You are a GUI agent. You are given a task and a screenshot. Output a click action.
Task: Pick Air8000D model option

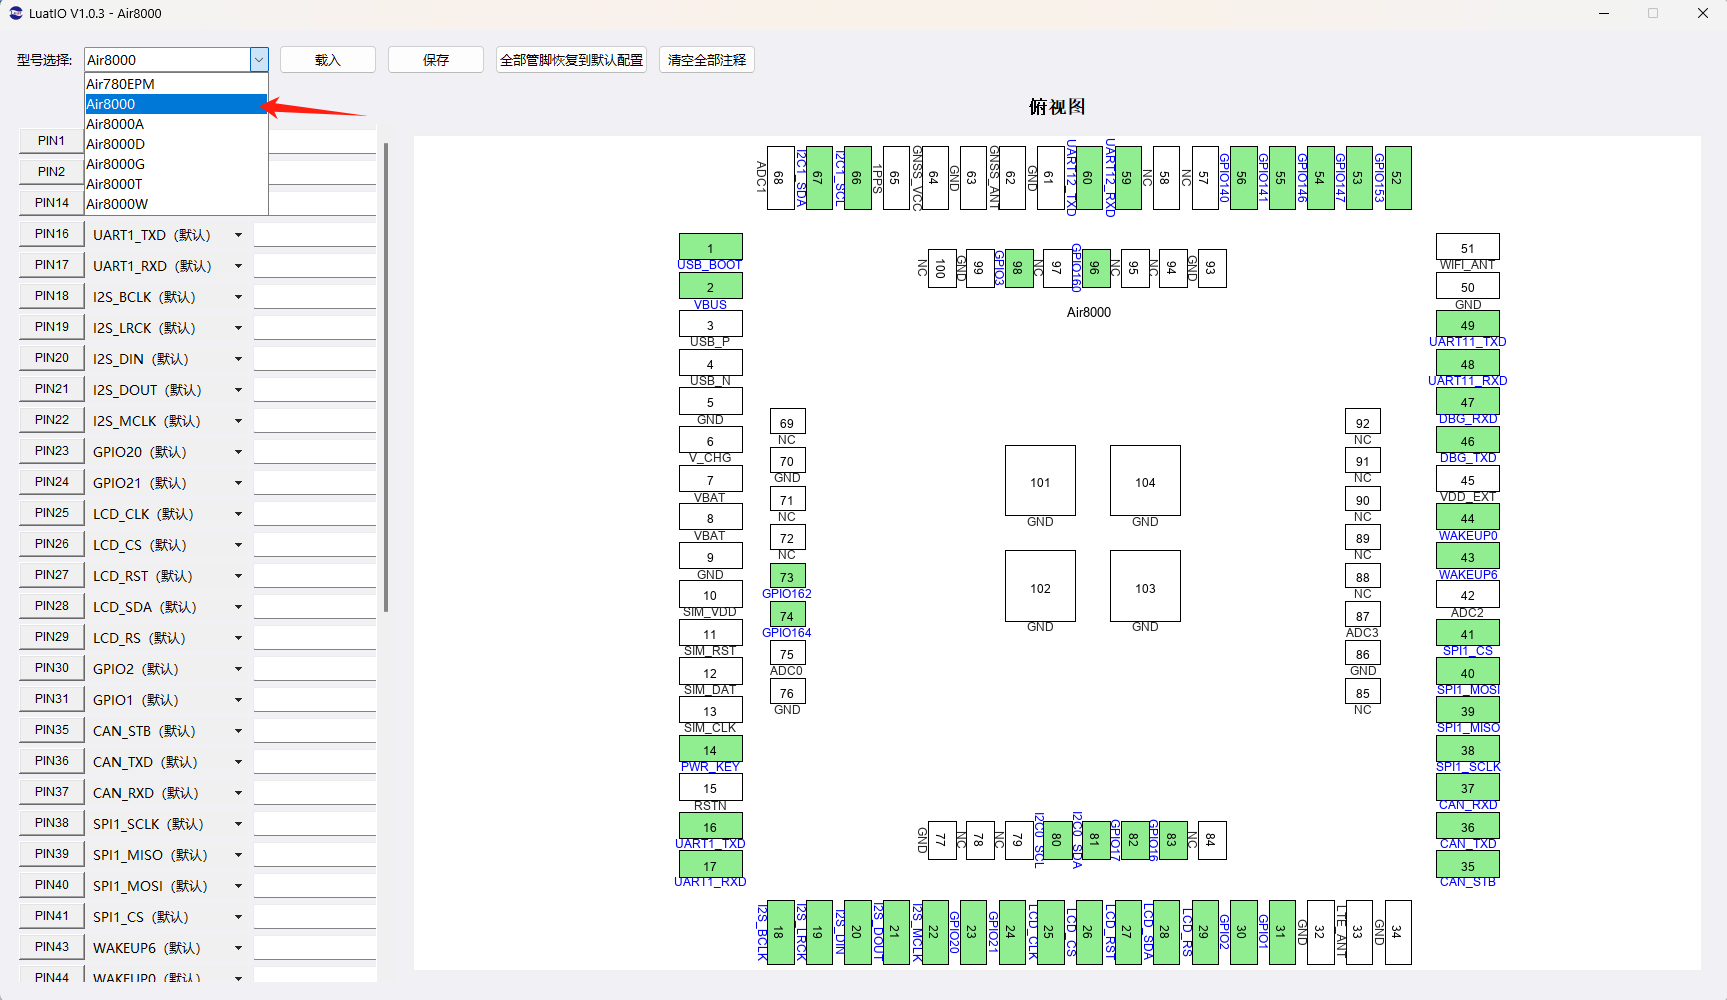point(176,144)
